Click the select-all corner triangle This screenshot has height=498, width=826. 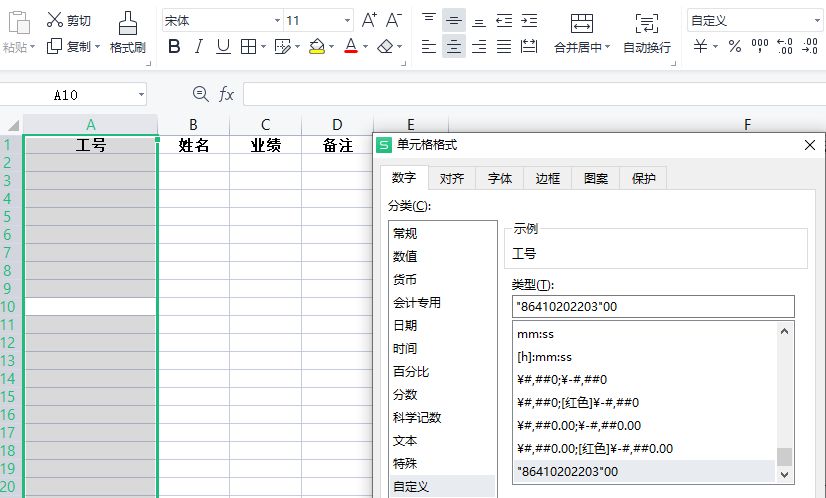tap(13, 125)
